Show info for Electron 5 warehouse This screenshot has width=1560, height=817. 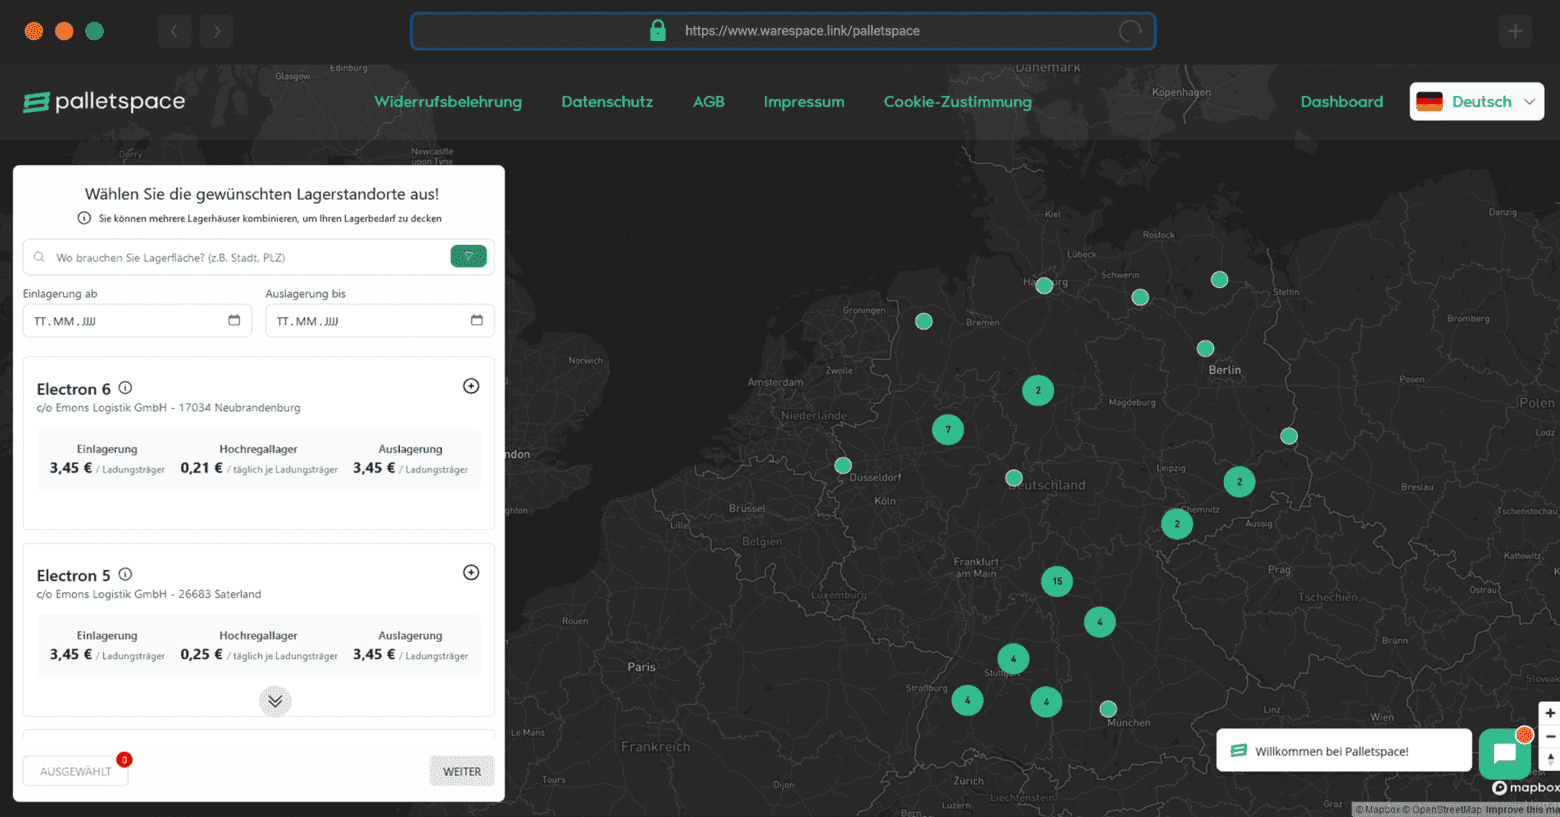(125, 574)
